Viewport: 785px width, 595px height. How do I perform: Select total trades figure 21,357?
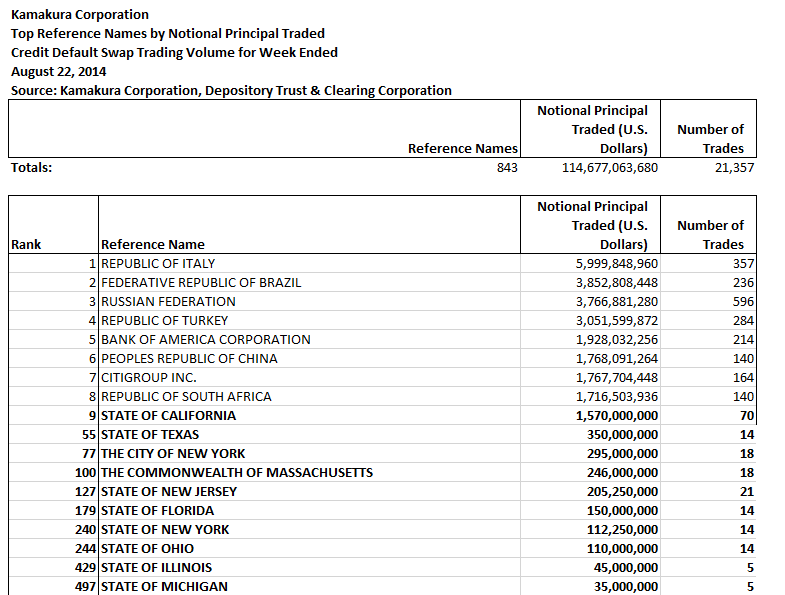(734, 167)
